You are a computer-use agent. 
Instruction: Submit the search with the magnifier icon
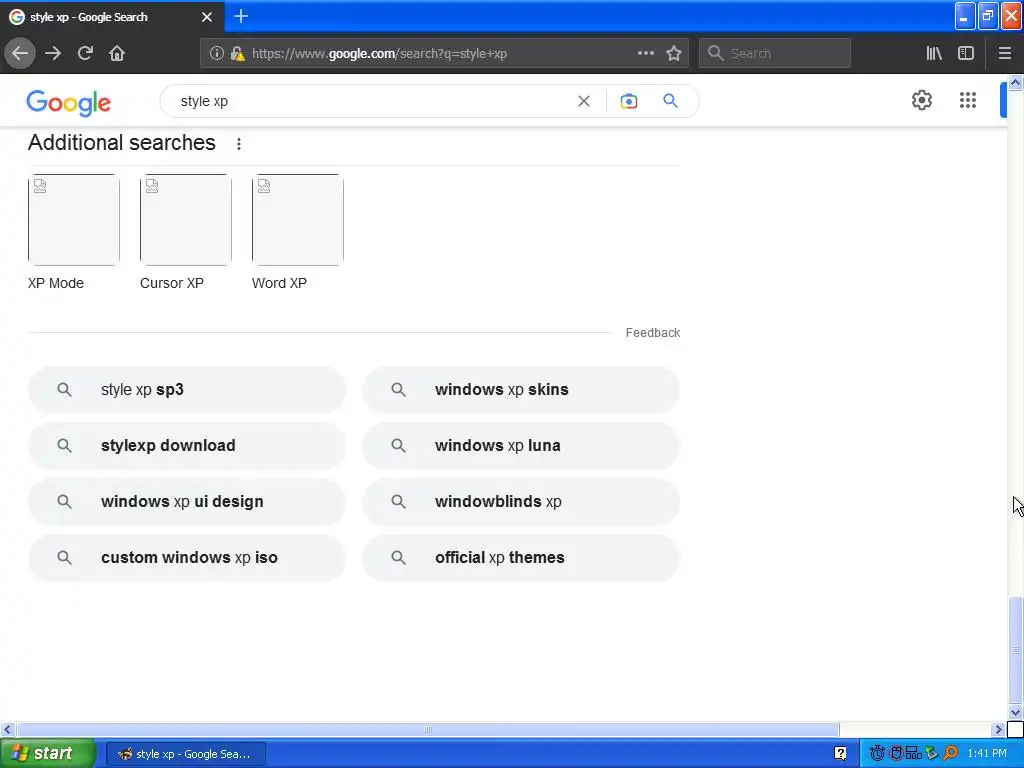point(670,101)
